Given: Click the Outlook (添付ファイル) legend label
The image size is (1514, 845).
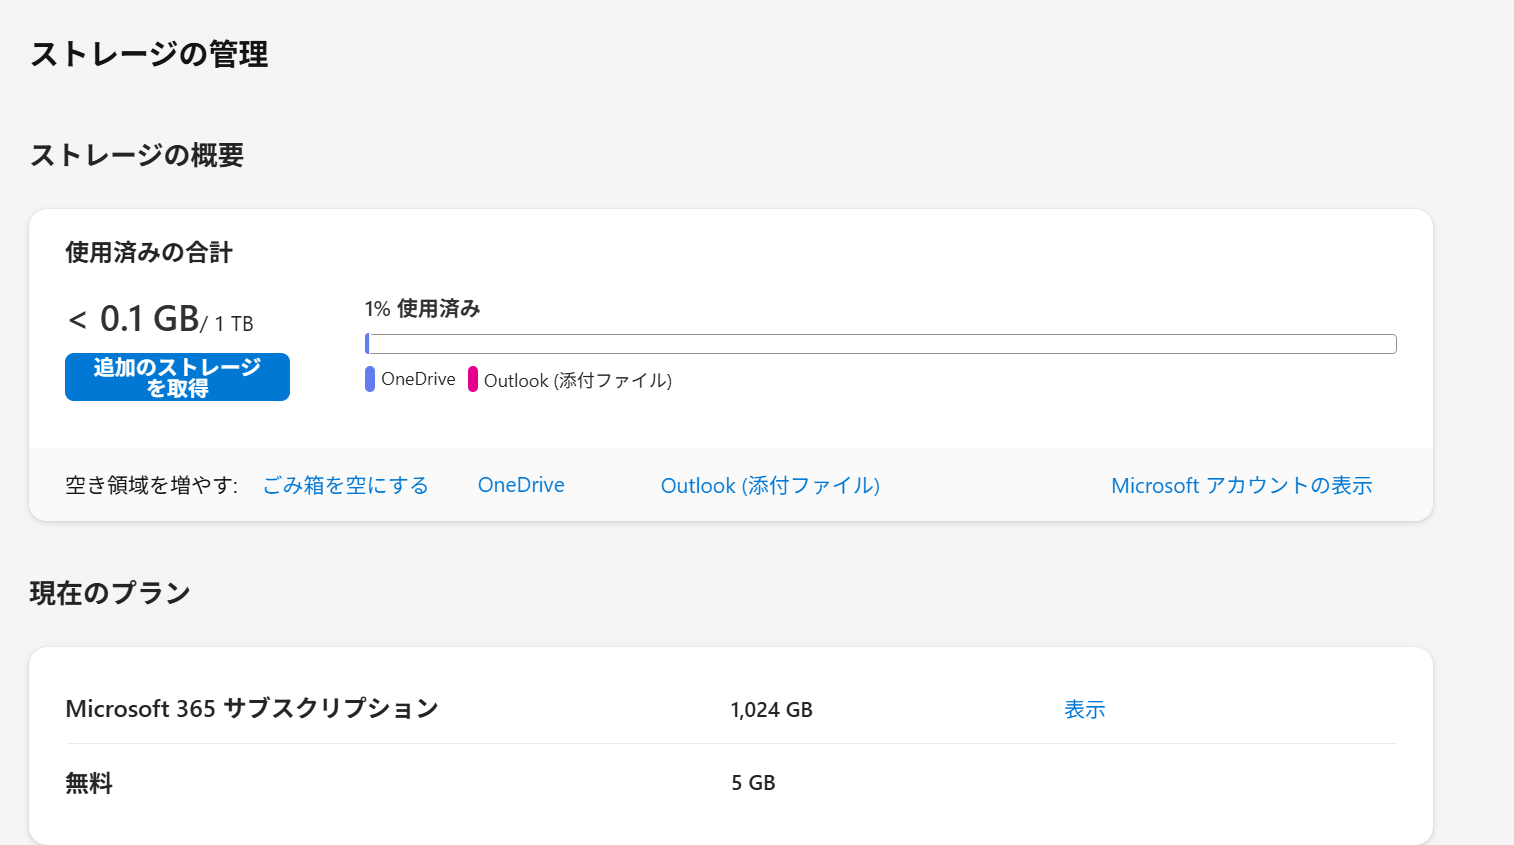Looking at the screenshot, I should click(578, 380).
